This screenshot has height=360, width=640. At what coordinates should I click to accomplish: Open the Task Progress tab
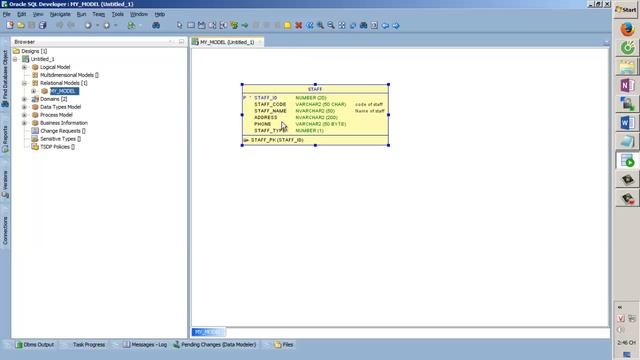pyautogui.click(x=89, y=345)
